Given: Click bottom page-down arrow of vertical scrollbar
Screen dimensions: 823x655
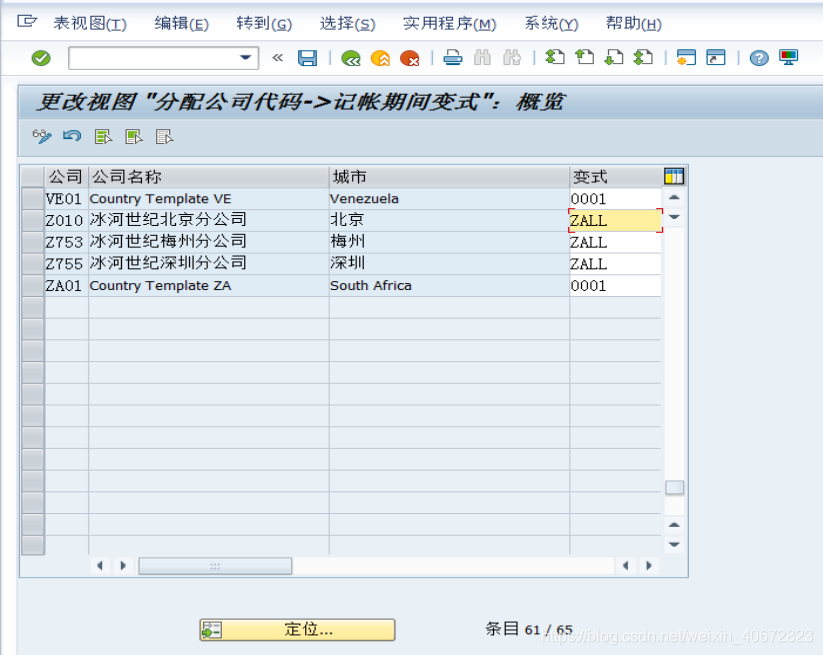Looking at the screenshot, I should pos(674,544).
